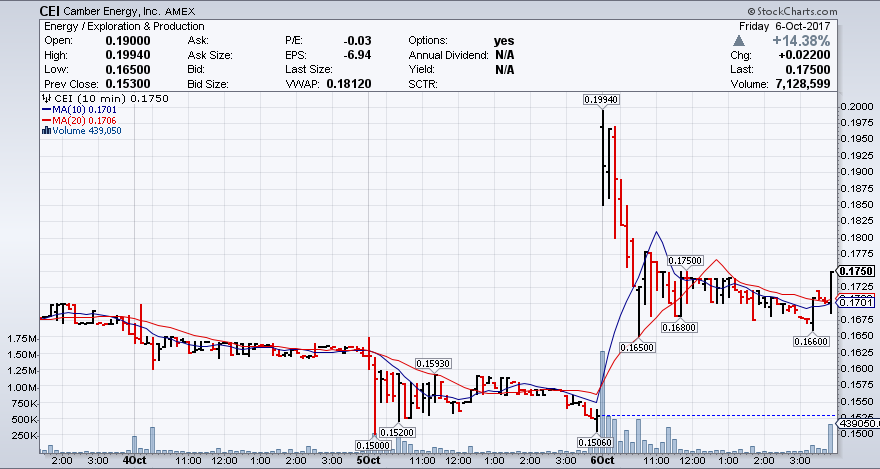Select the 0.16500 price annotation label
Image resolution: width=880 pixels, height=469 pixels.
tap(636, 347)
